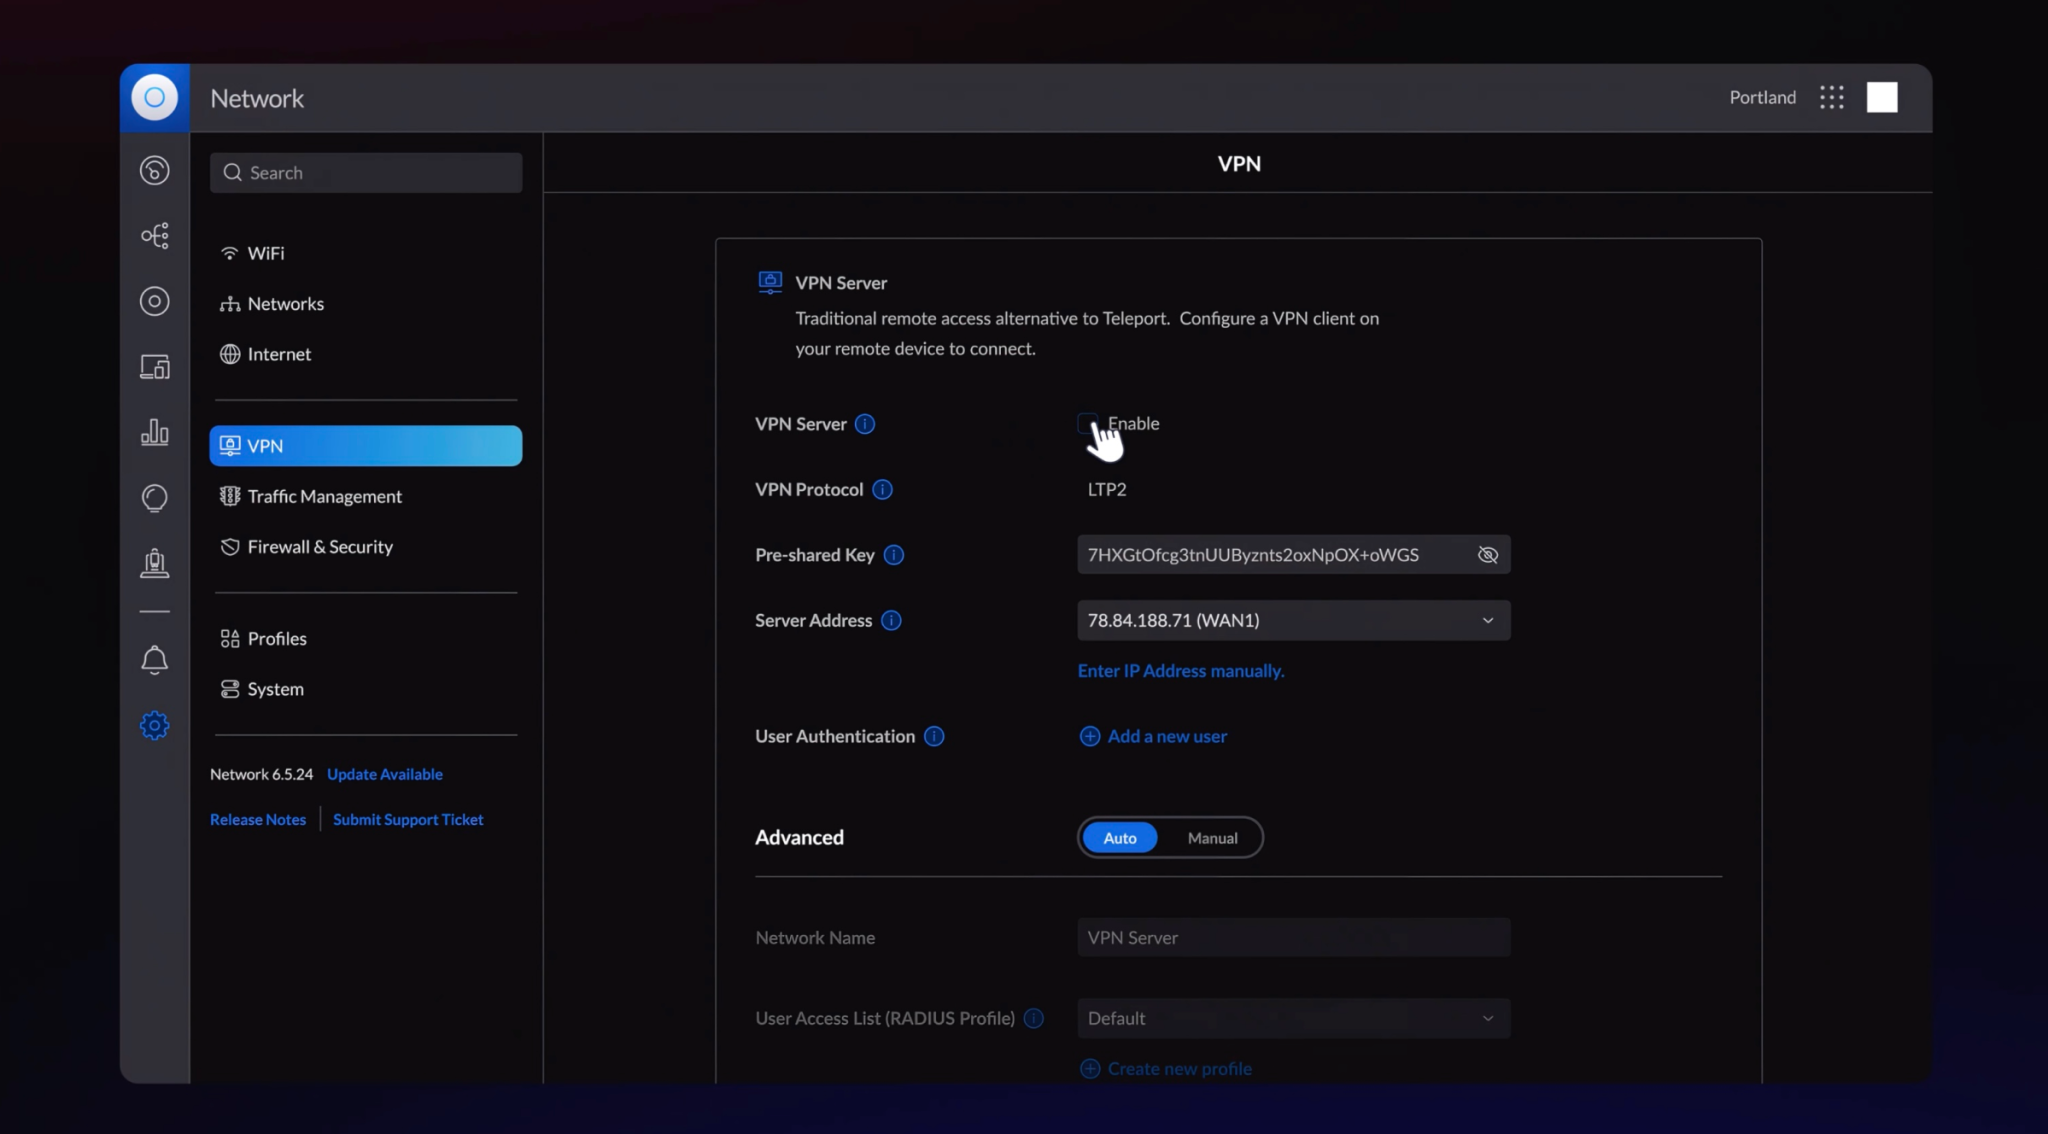Click the settings Search field
The width and height of the screenshot is (2048, 1134).
click(366, 173)
